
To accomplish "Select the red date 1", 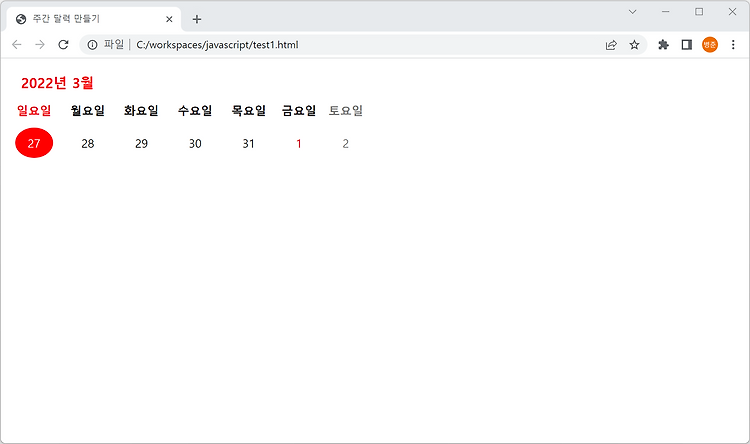I will click(x=299, y=144).
